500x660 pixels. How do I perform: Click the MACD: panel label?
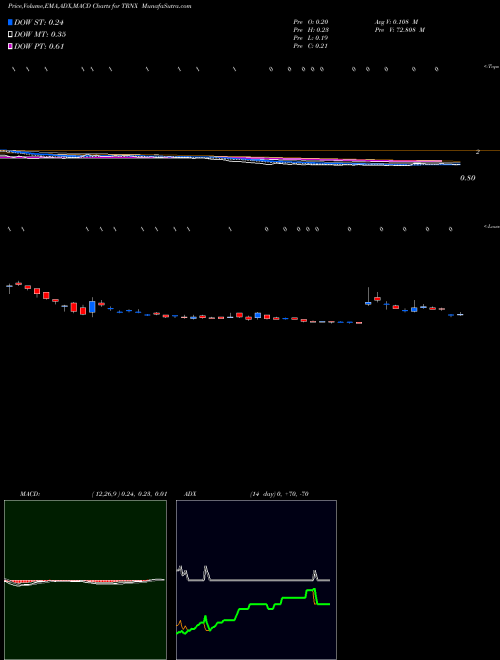(30, 494)
